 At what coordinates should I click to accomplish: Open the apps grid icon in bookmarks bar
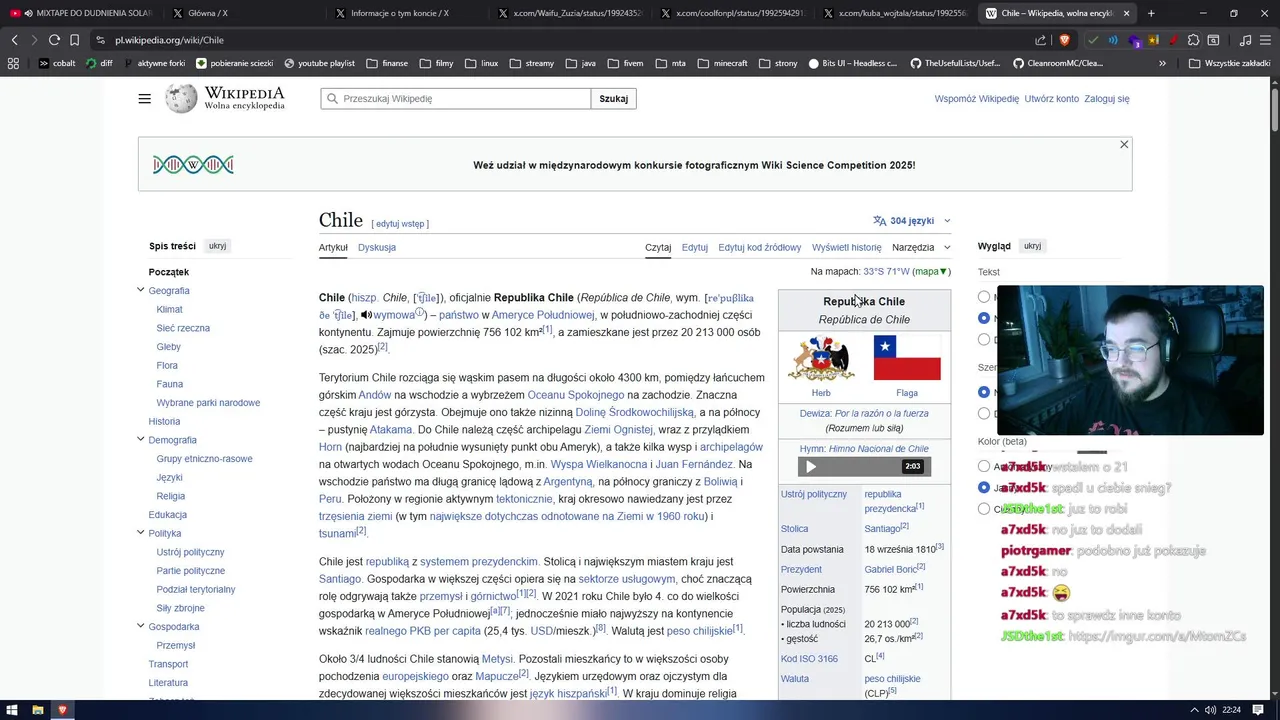(x=13, y=63)
